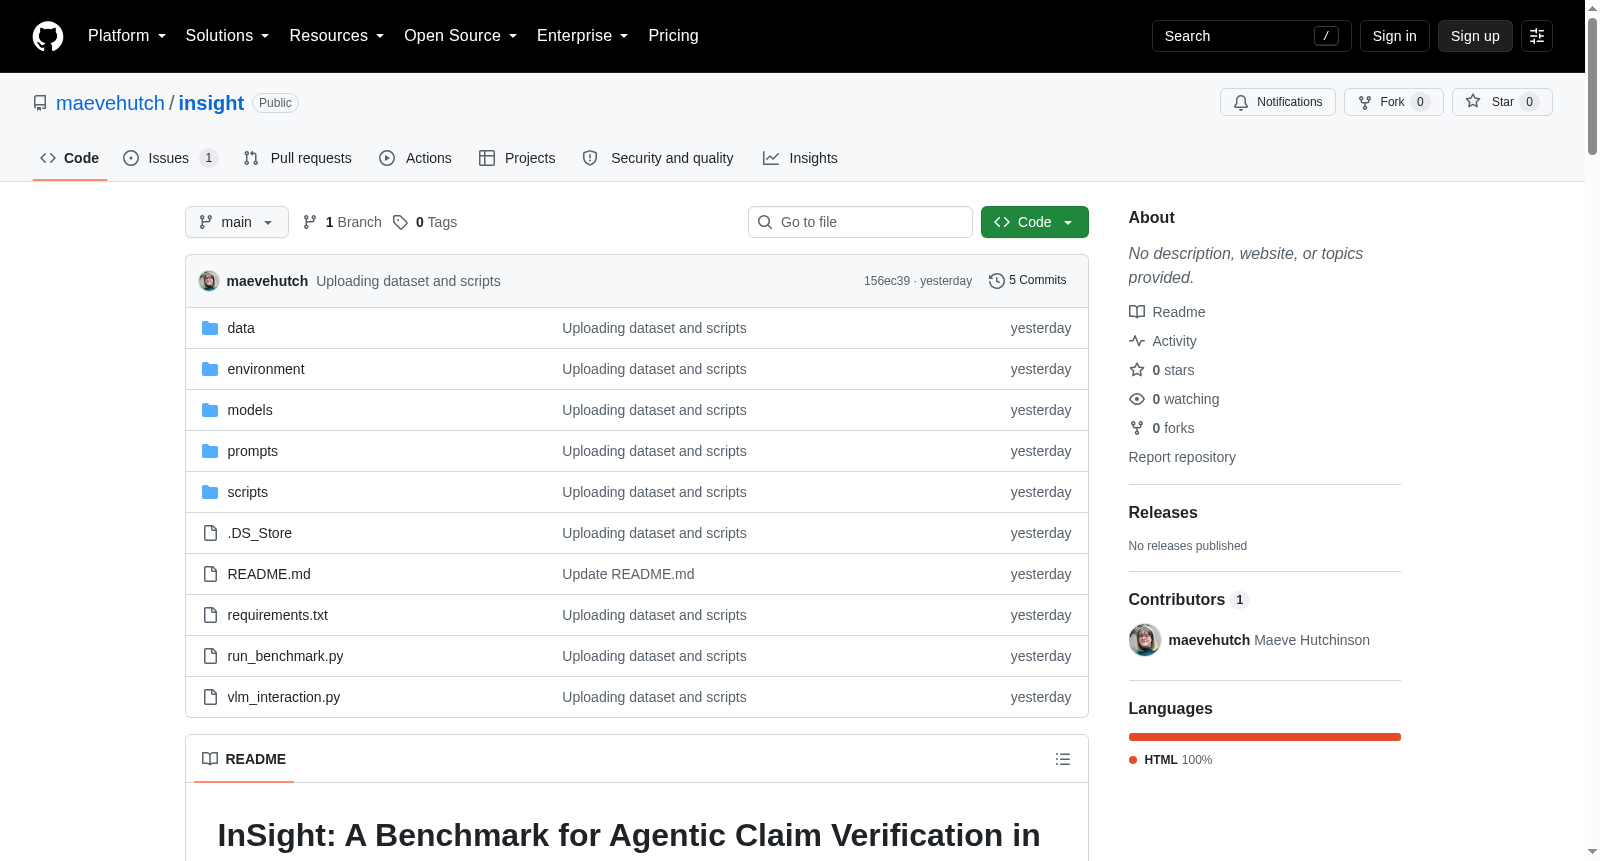Click the history clock icon by Commits

coord(997,281)
